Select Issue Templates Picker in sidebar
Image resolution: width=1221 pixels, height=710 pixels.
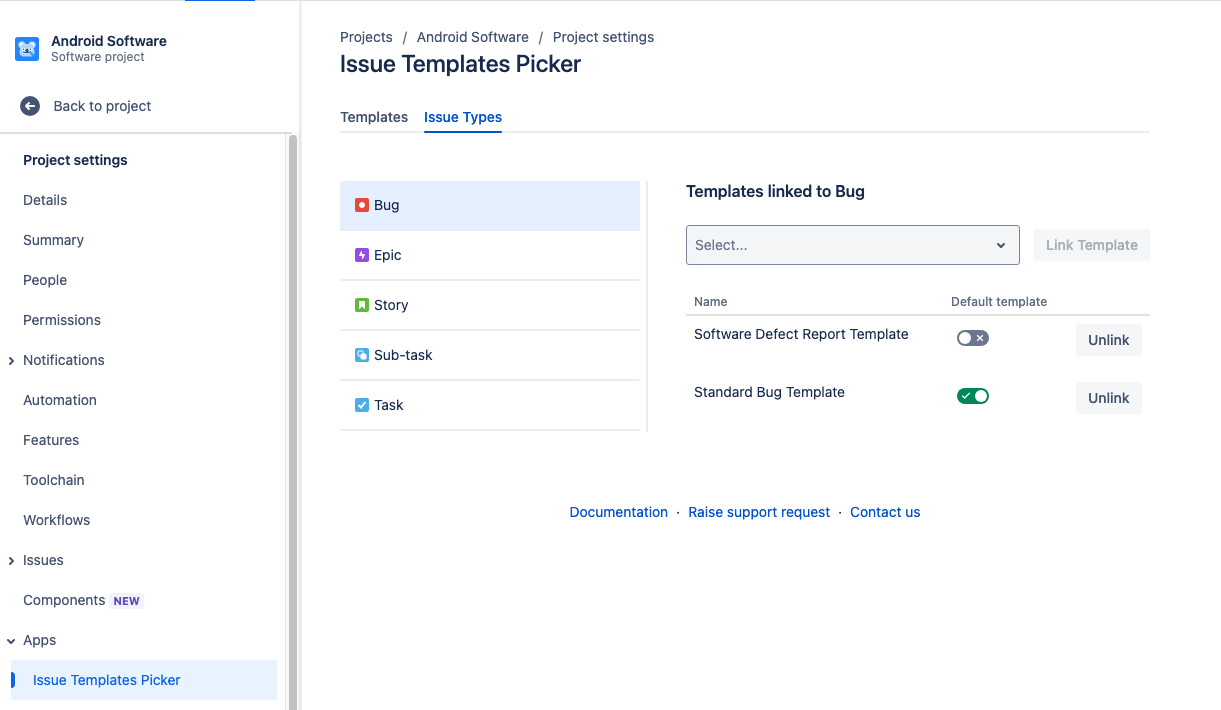click(x=144, y=680)
